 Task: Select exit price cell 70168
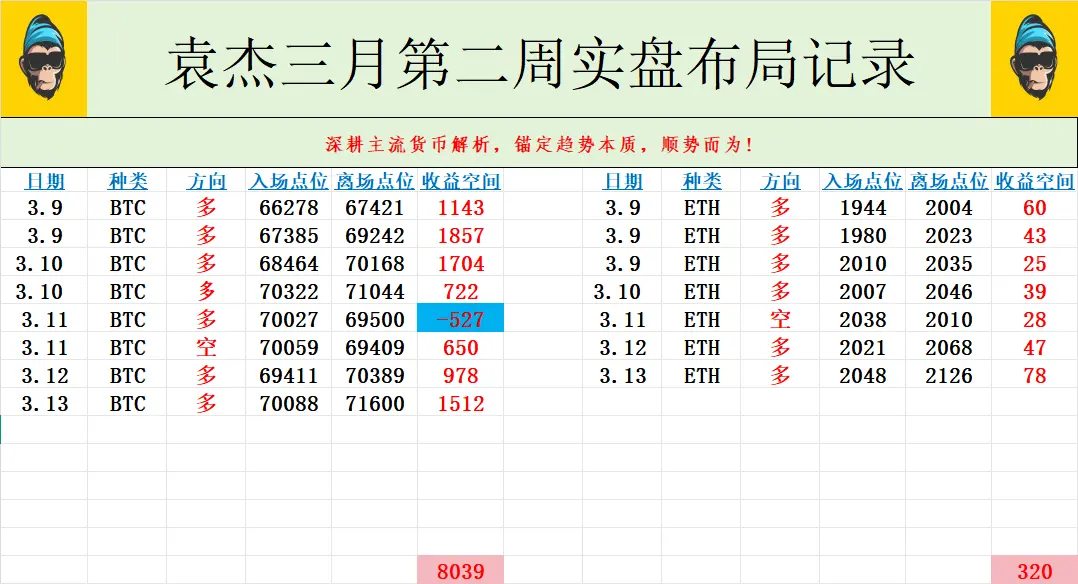(375, 263)
